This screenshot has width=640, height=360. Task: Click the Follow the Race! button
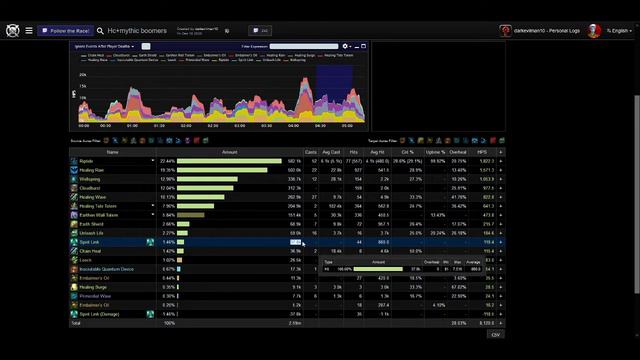pyautogui.click(x=65, y=31)
